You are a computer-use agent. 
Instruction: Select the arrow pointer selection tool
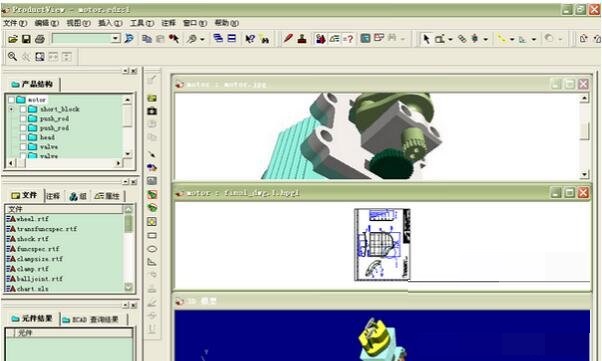tap(426, 39)
